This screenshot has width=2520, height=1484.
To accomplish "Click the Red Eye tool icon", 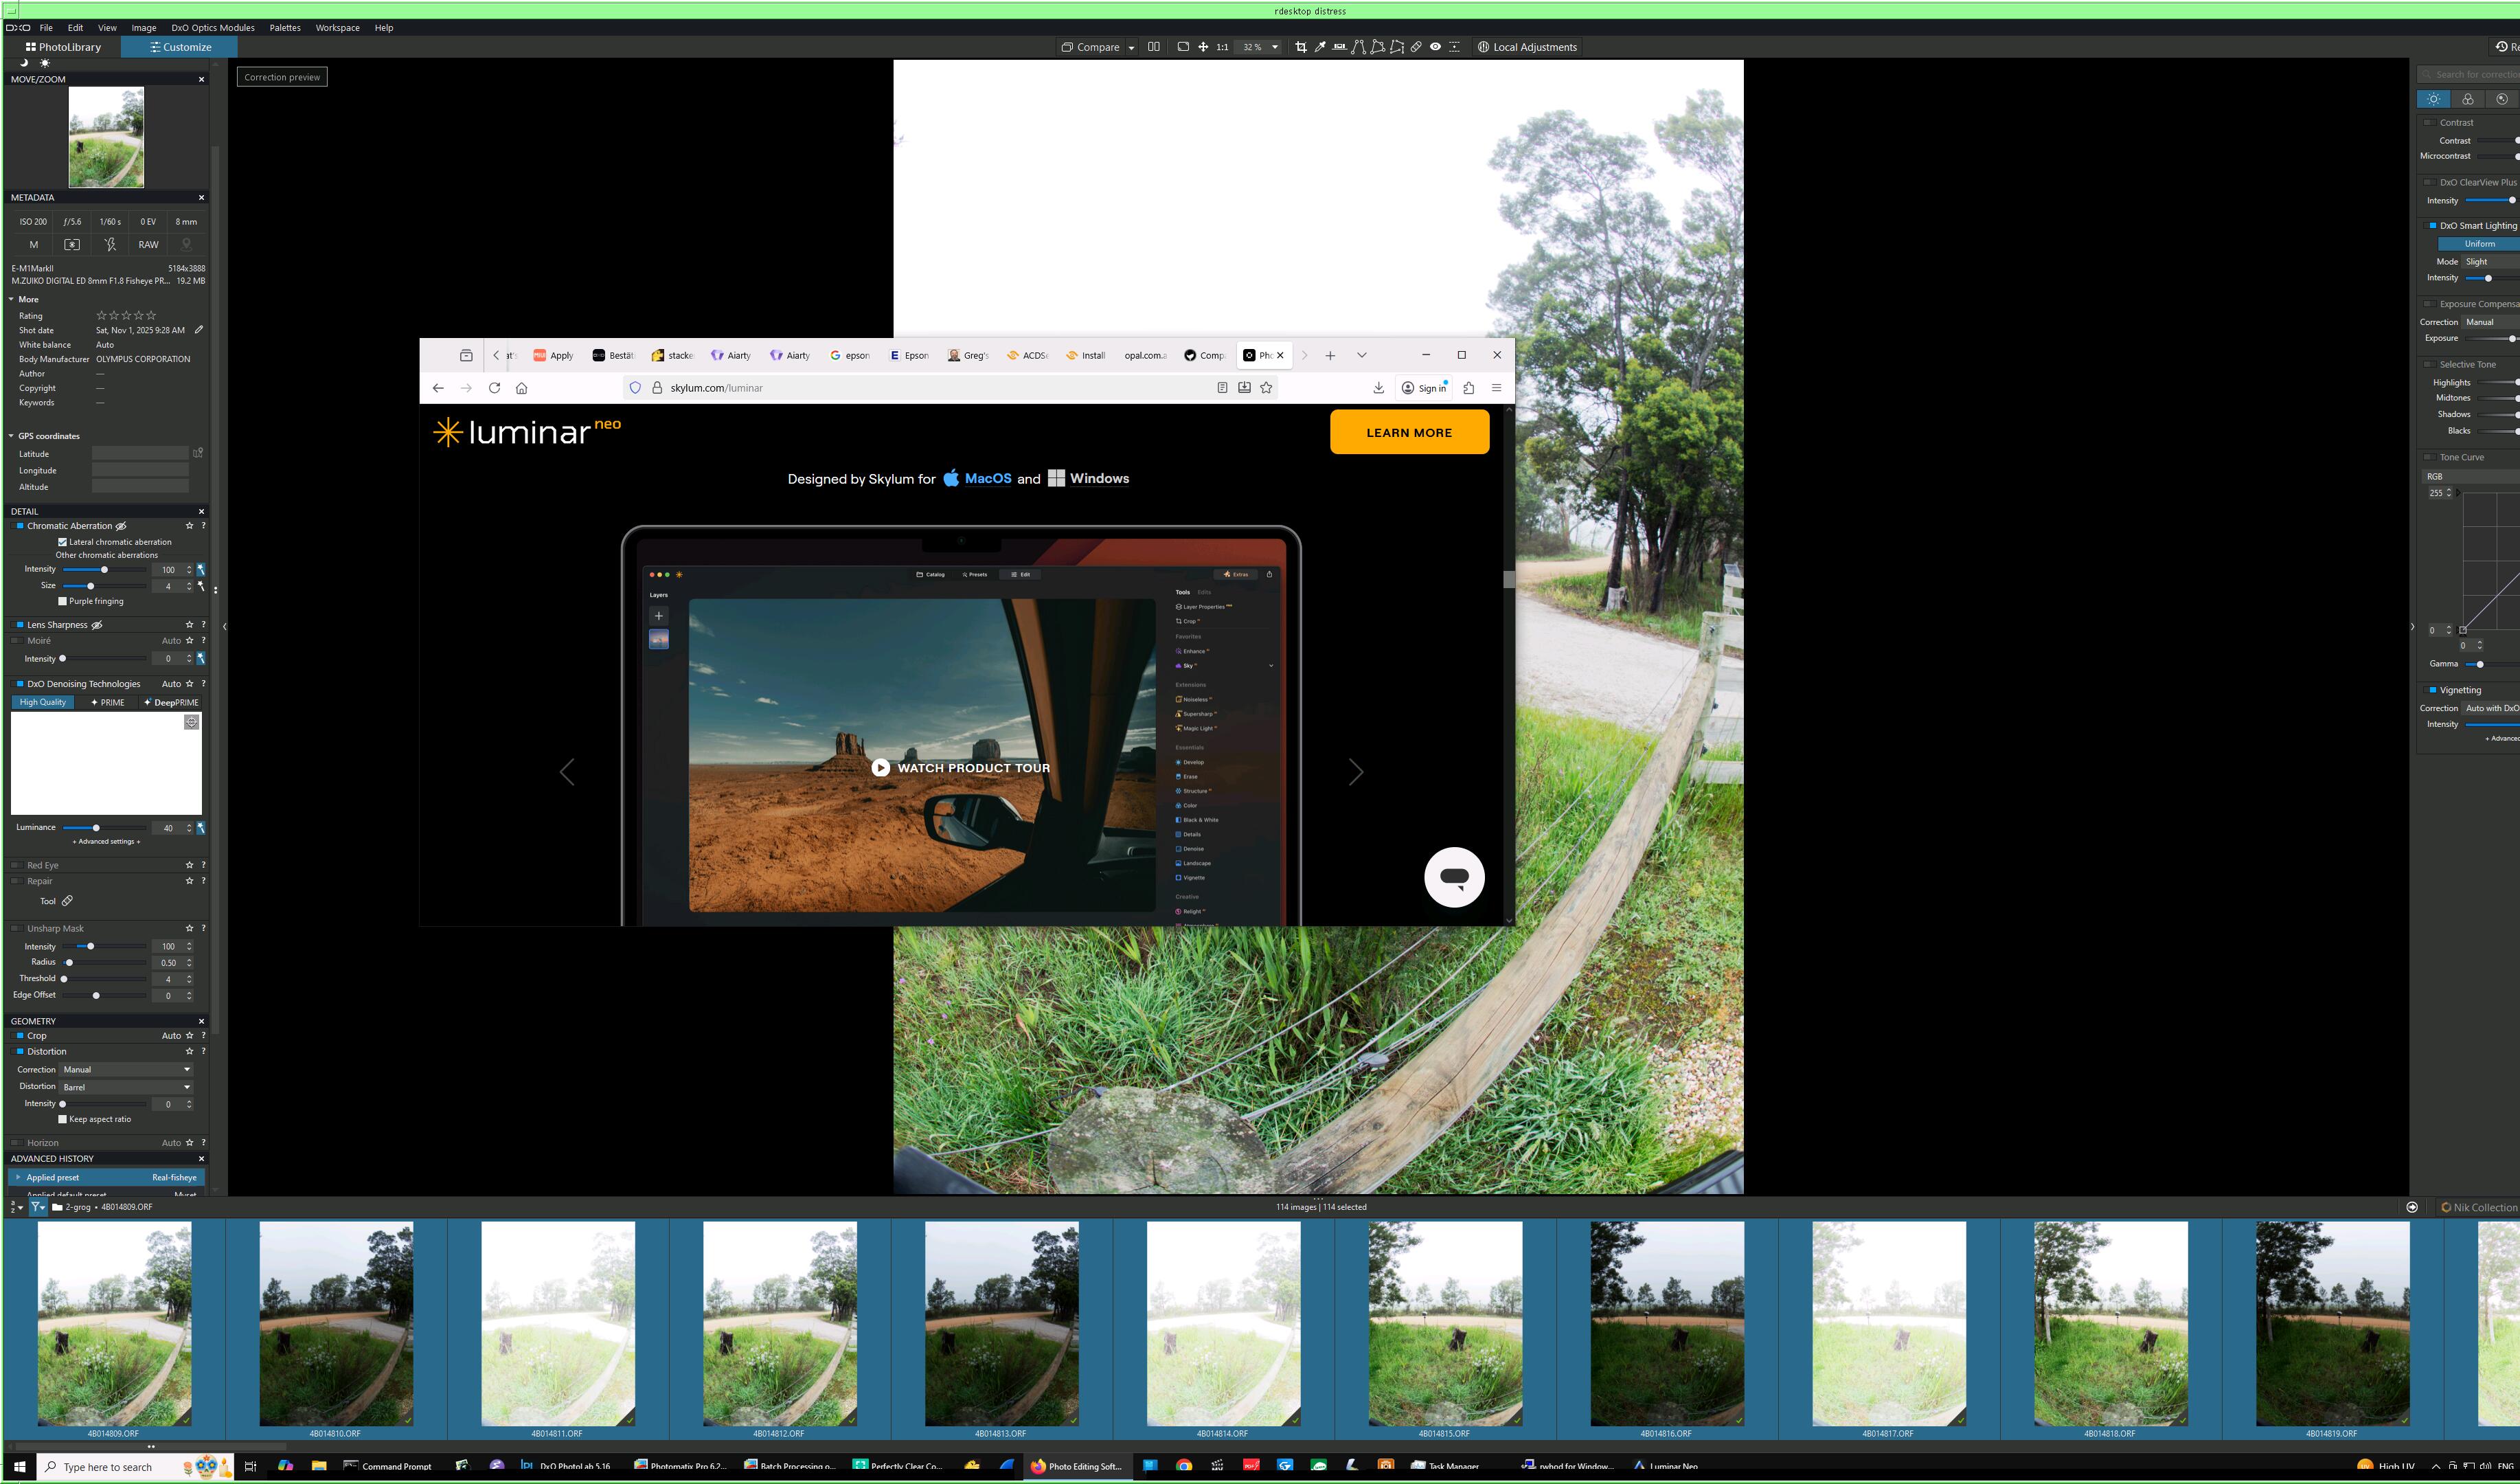I will (1435, 47).
